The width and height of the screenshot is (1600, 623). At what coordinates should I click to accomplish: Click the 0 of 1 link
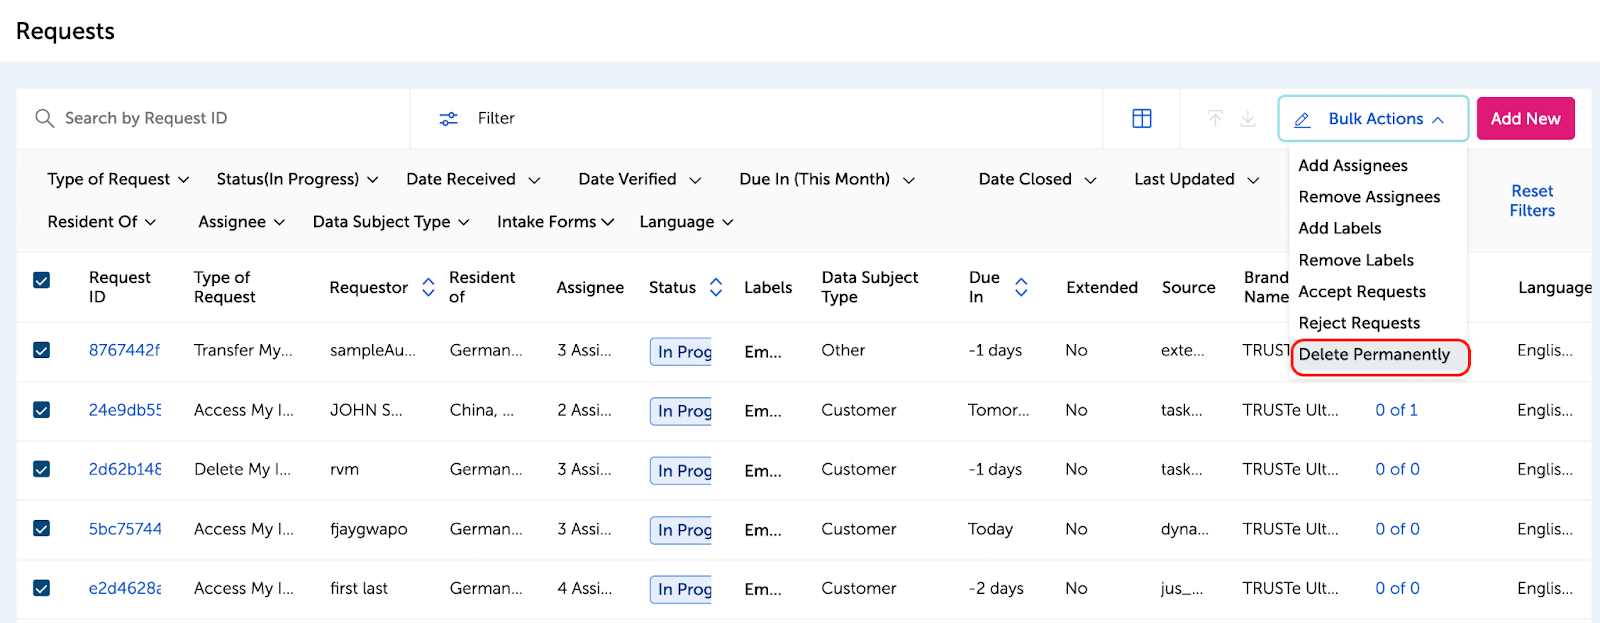tap(1396, 410)
